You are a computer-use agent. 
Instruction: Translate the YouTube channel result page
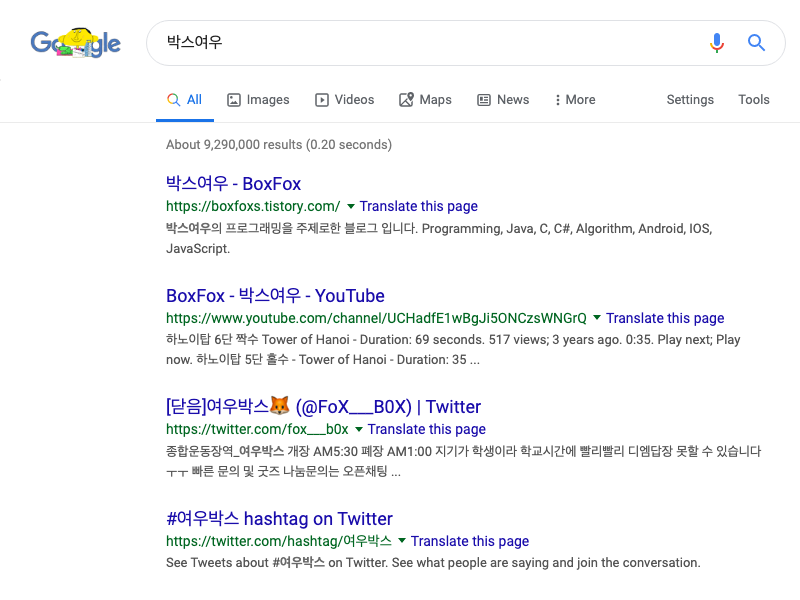point(665,318)
